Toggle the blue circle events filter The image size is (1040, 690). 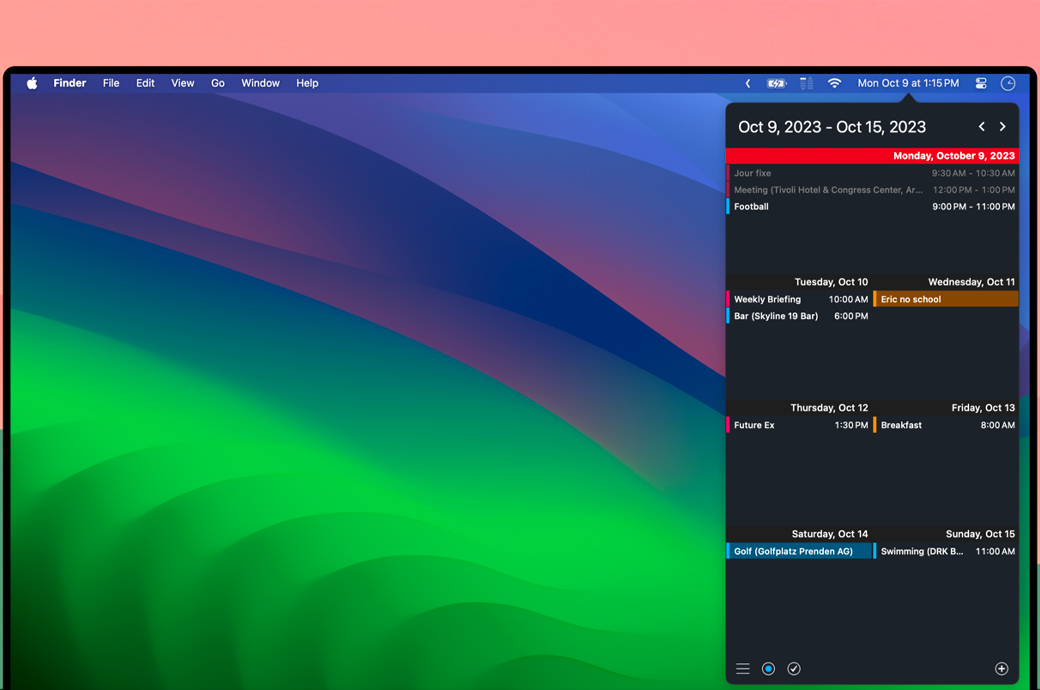(x=768, y=669)
